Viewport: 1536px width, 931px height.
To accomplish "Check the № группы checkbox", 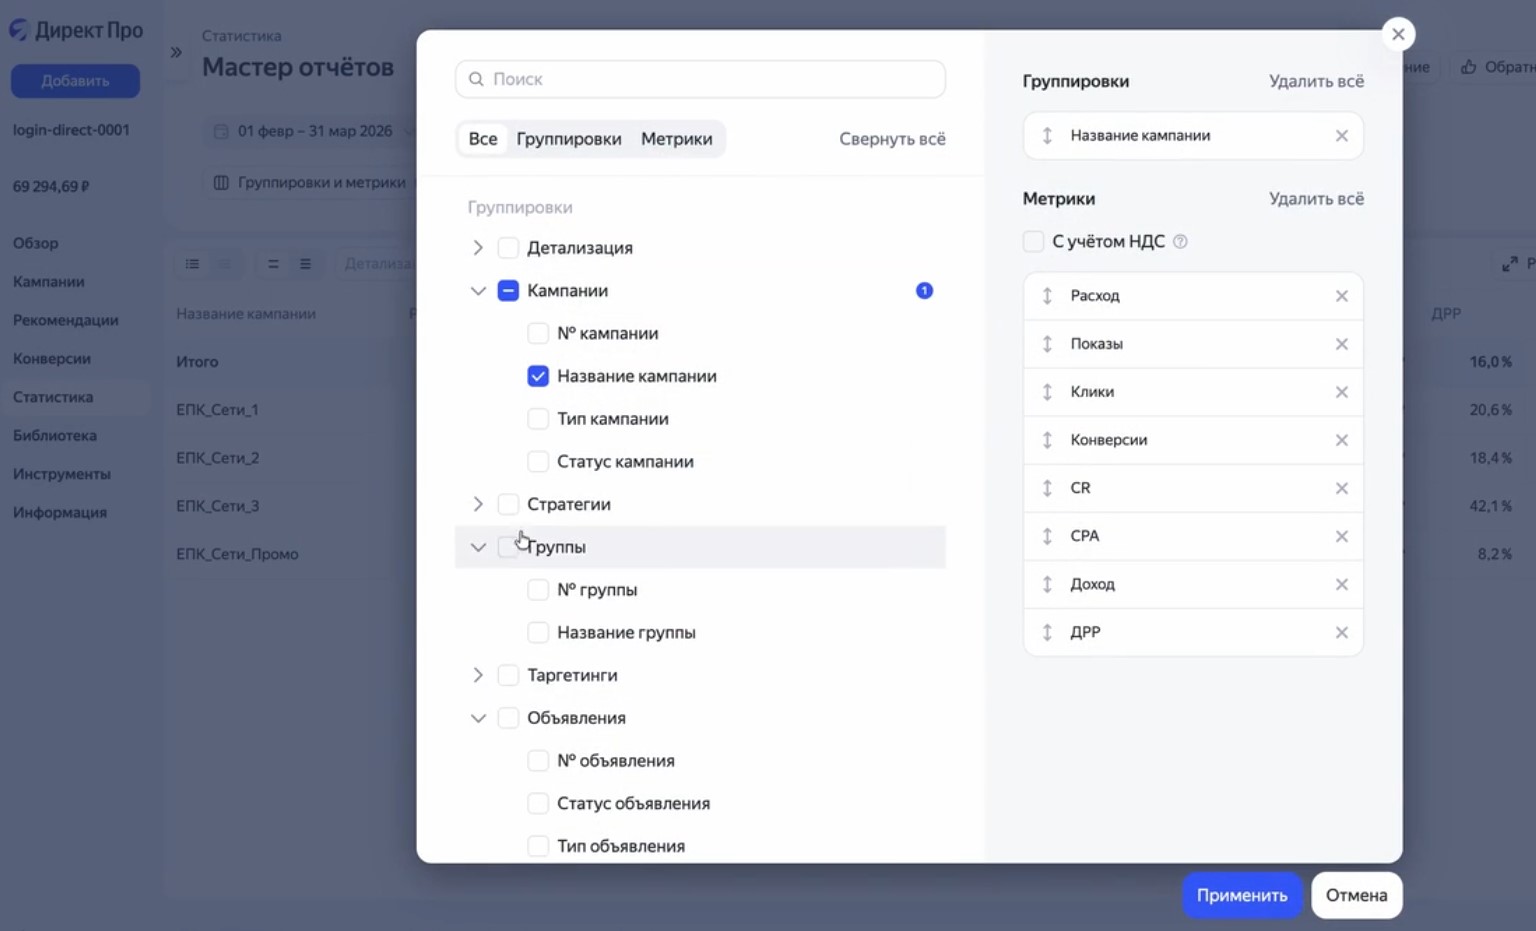I will click(538, 590).
